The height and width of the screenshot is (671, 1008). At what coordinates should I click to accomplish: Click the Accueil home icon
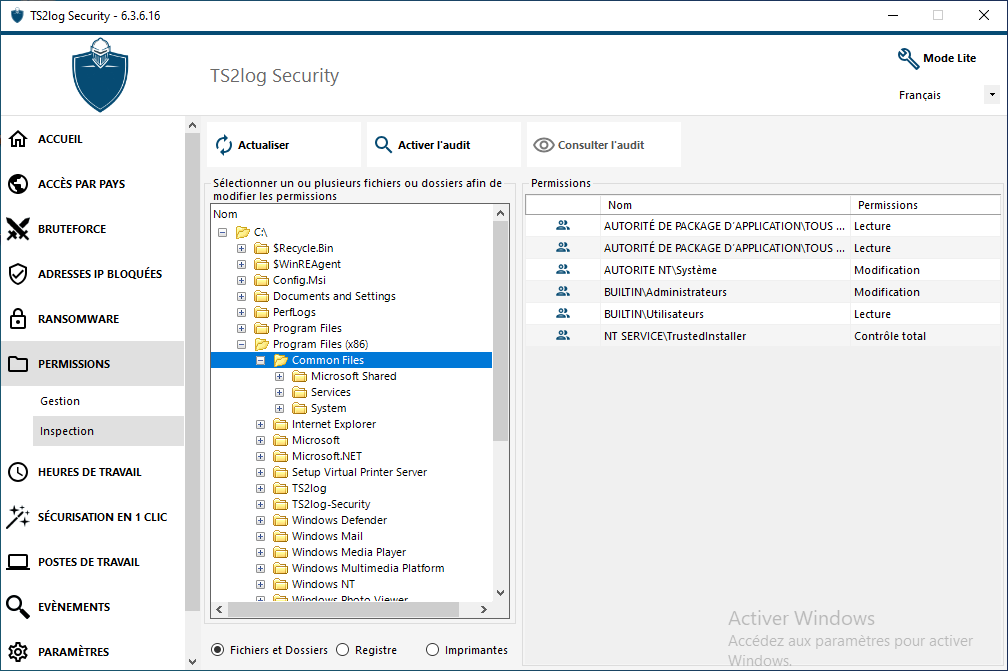coord(18,139)
